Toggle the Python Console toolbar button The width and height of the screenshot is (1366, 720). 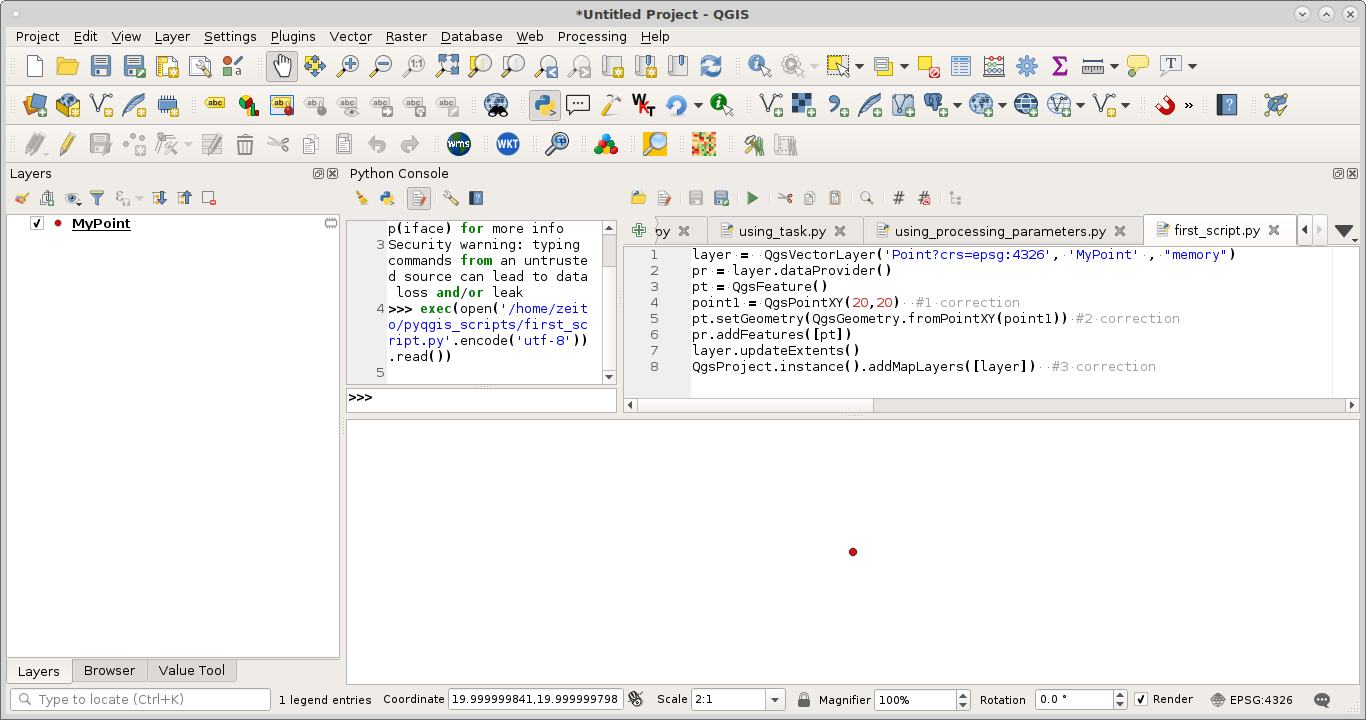coord(545,105)
